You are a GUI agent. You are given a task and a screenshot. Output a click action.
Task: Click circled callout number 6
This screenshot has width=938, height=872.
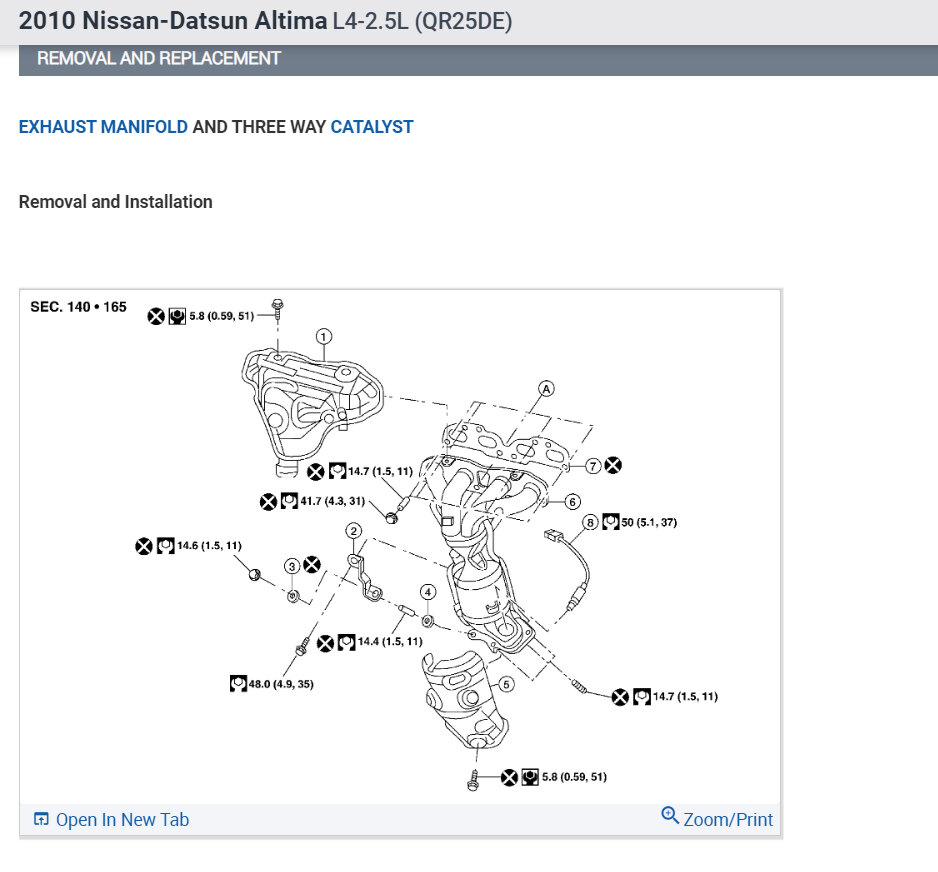572,502
